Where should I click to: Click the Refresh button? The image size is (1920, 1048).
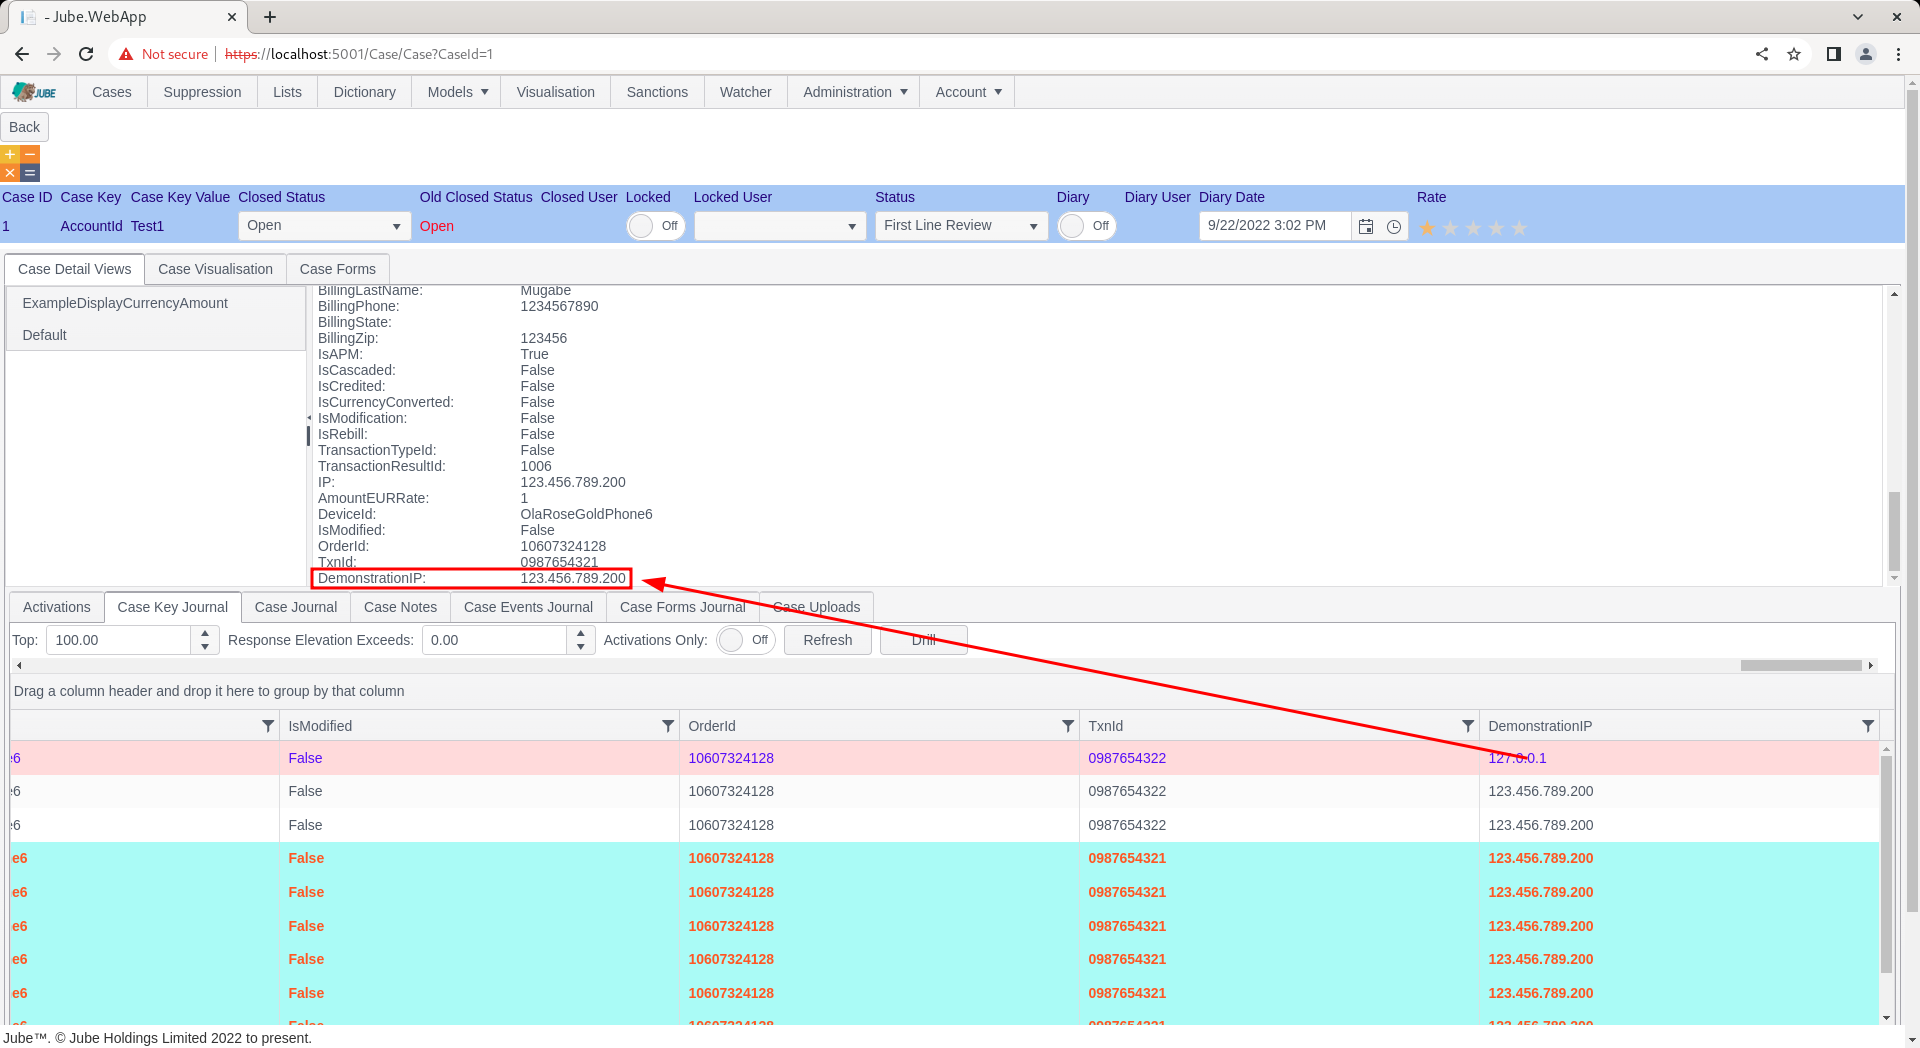click(828, 640)
